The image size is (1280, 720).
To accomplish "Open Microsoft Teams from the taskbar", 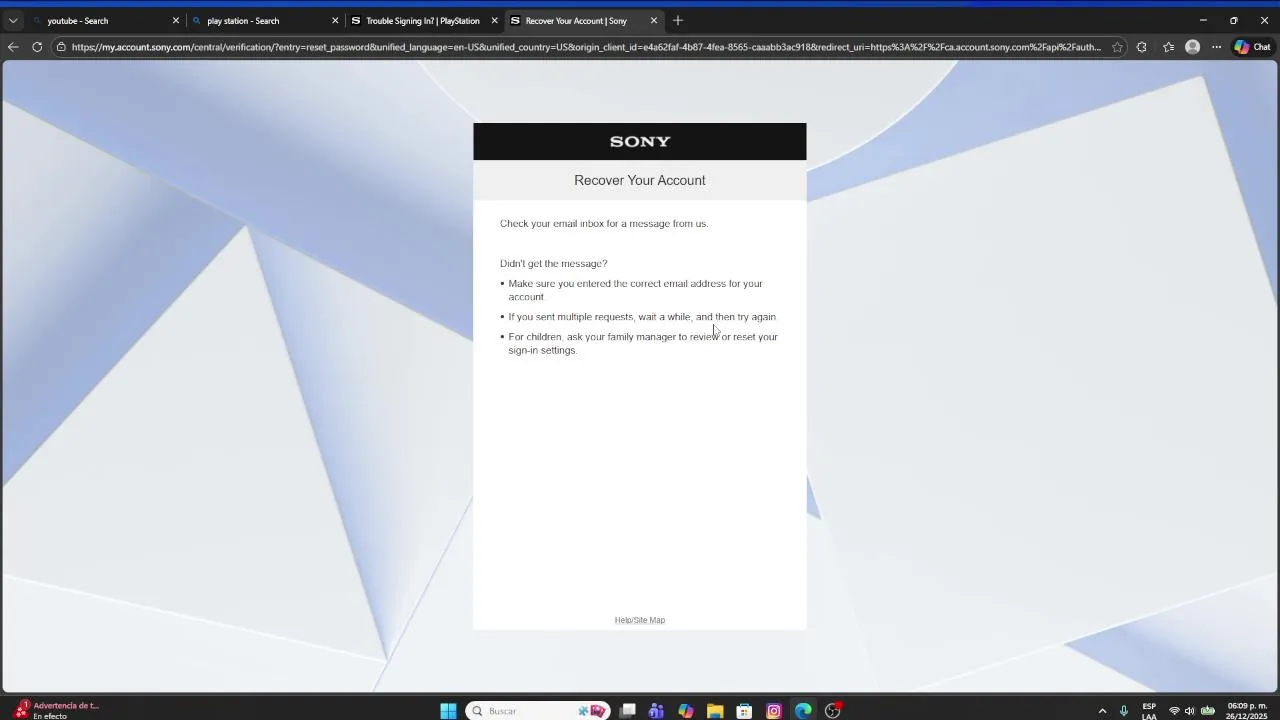I will (656, 711).
